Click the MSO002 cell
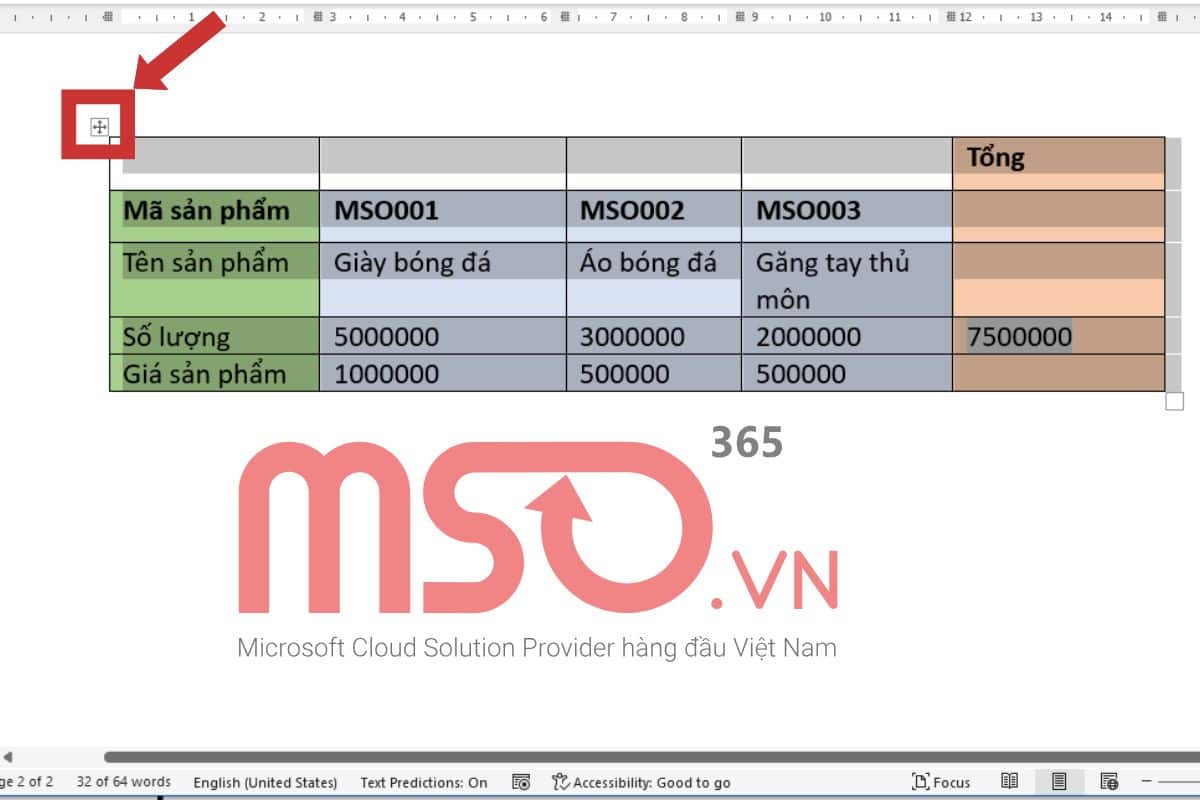1200x800 pixels. click(x=654, y=216)
